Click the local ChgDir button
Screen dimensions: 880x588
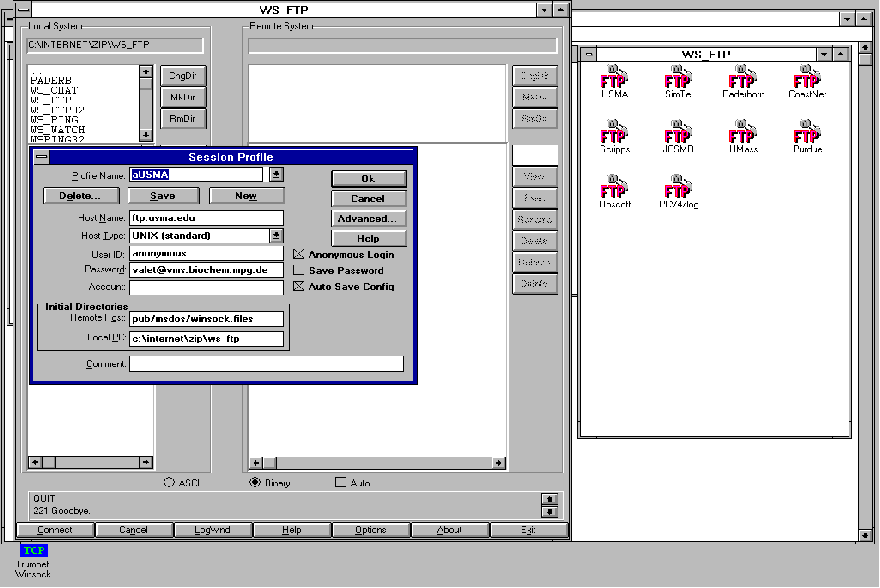point(183,76)
